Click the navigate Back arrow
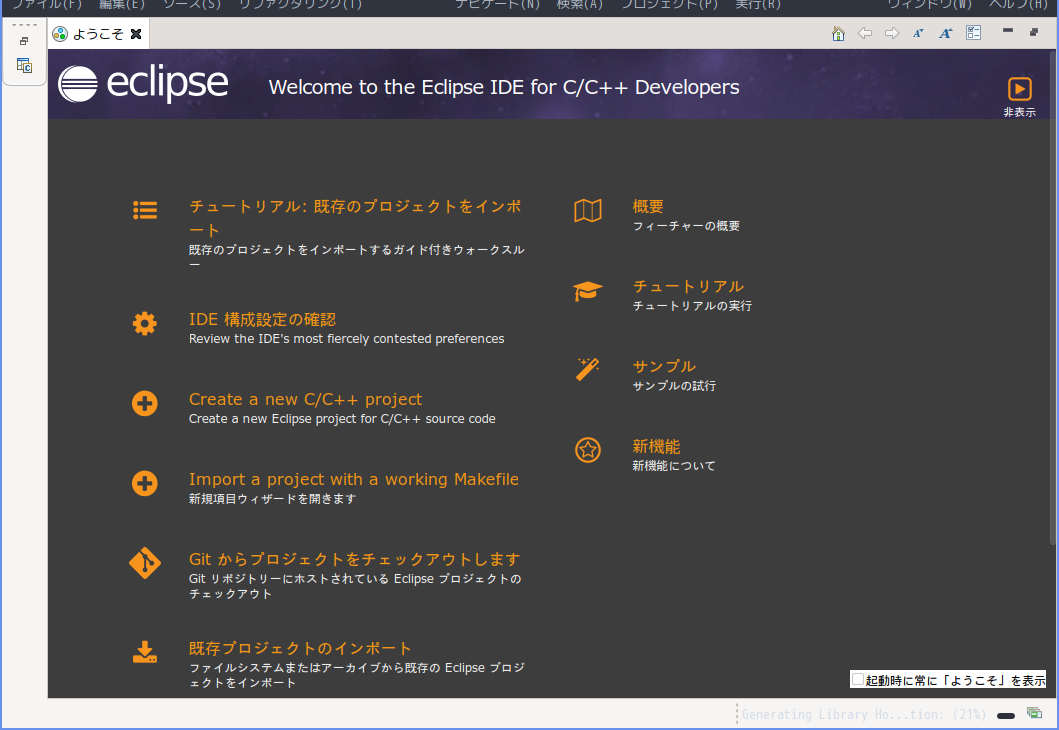 click(x=865, y=33)
